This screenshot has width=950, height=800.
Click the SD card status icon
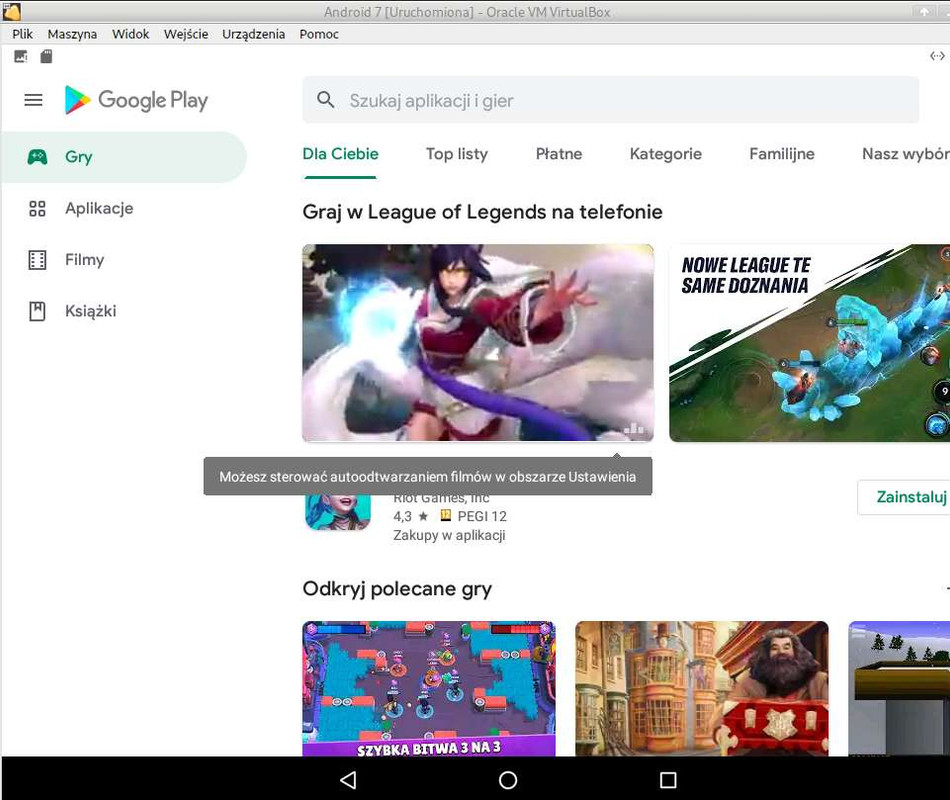46,56
